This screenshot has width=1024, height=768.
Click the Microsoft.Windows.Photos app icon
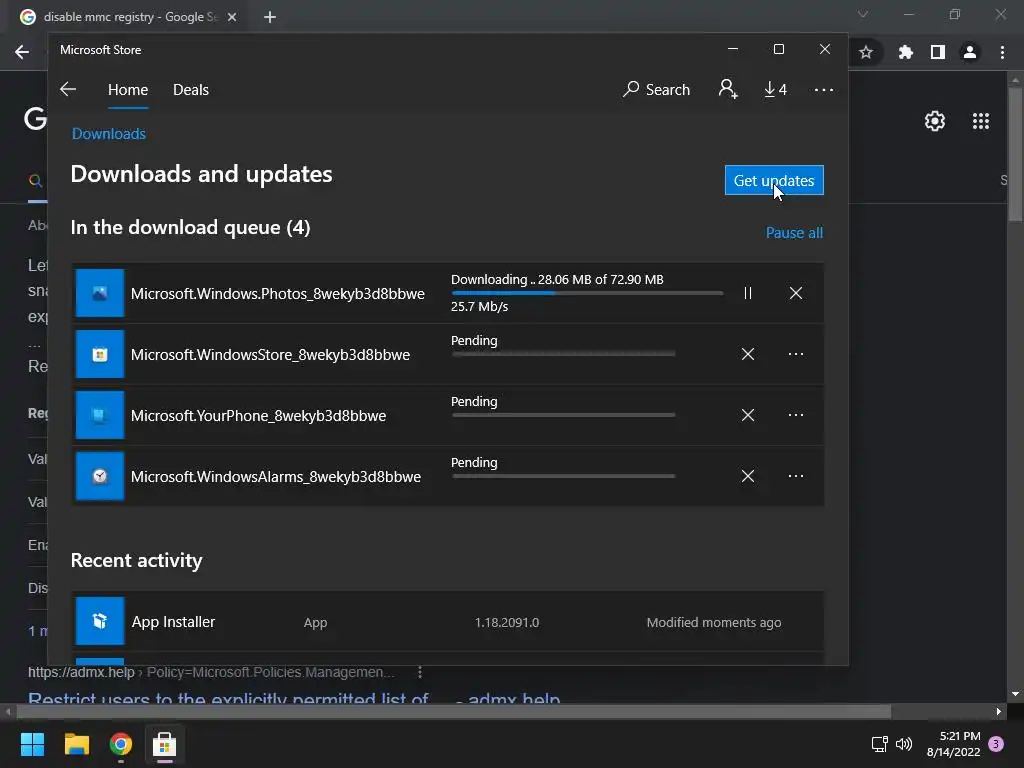coord(100,293)
